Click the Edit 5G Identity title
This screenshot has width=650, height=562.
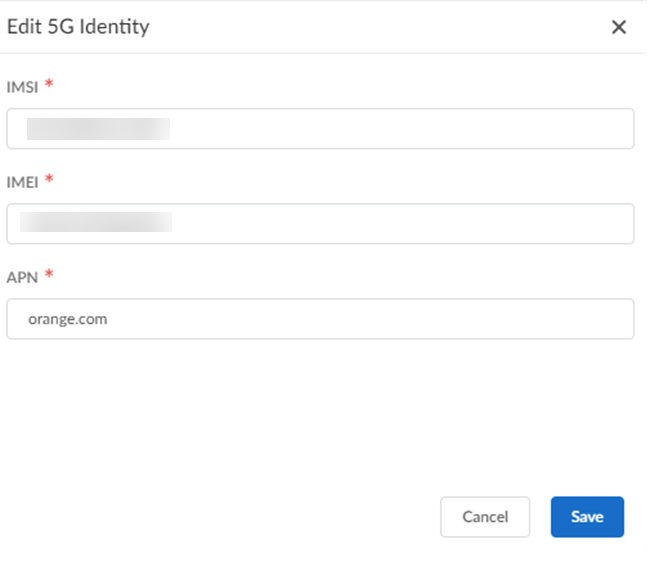(78, 27)
